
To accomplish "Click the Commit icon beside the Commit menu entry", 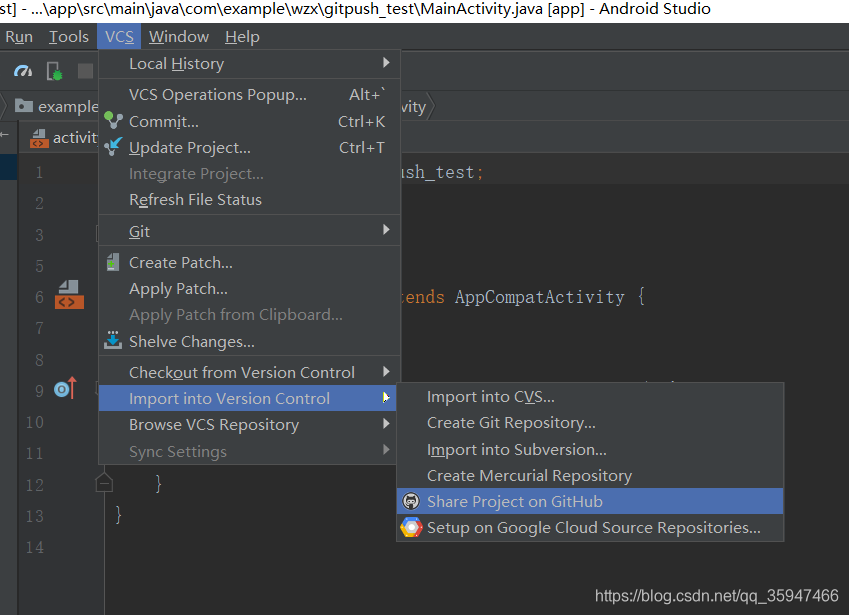I will [x=112, y=121].
